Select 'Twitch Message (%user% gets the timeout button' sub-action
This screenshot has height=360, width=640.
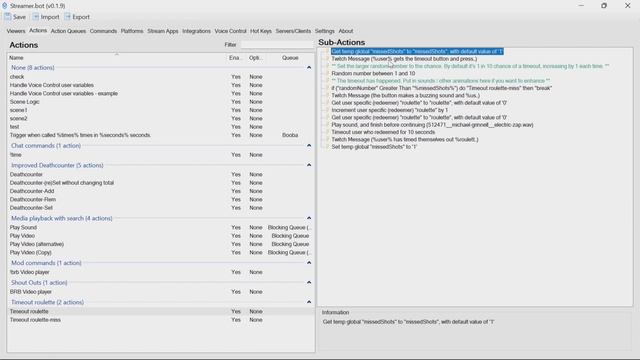coord(404,59)
